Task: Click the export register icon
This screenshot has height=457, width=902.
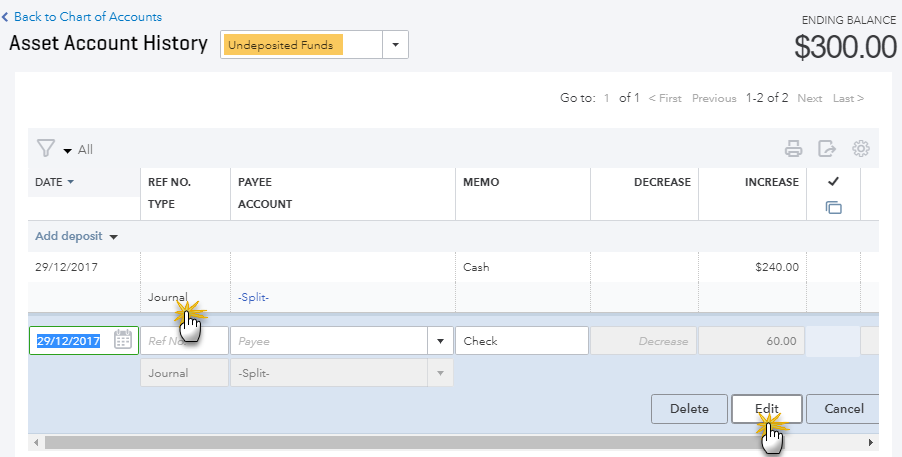Action: coord(827,149)
